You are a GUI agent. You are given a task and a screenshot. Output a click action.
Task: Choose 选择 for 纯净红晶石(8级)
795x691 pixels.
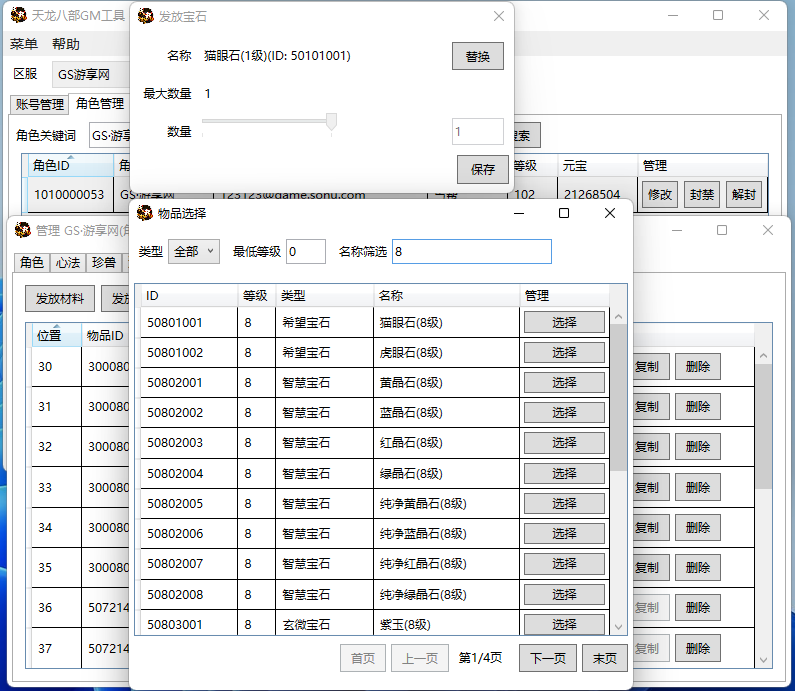[564, 564]
